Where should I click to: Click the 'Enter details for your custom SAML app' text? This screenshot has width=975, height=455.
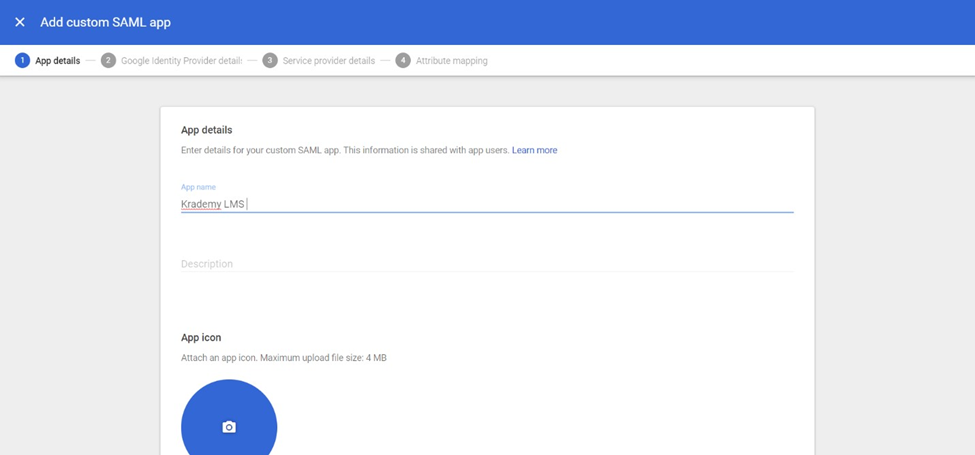pyautogui.click(x=261, y=150)
